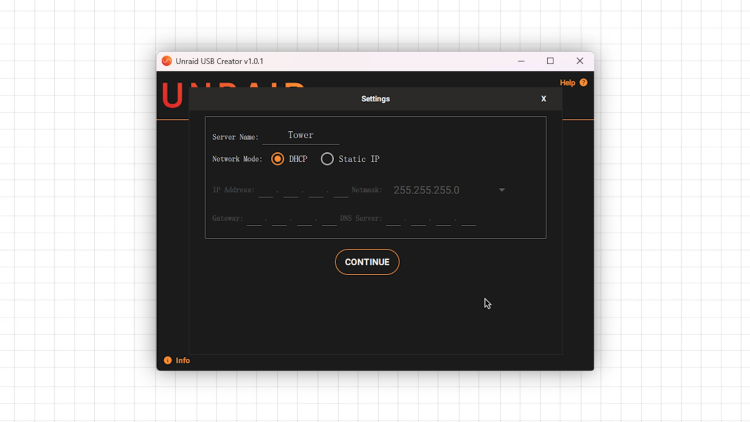Click the Server Name field showing Tower
750x422 pixels.
point(301,135)
